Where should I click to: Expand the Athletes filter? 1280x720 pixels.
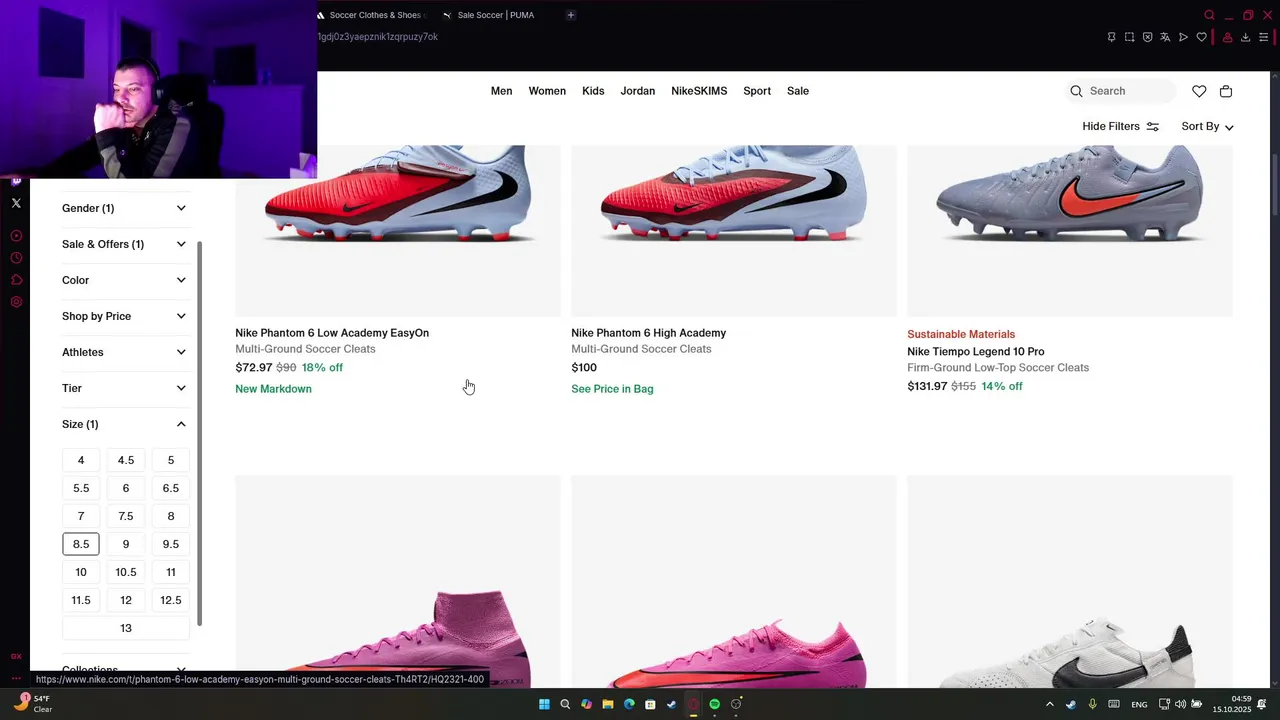[124, 352]
